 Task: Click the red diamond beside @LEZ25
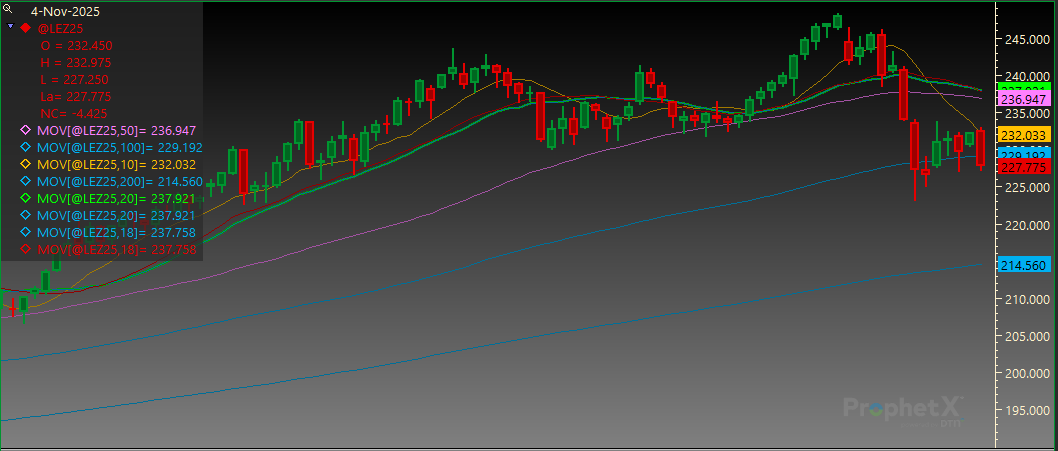(26, 28)
